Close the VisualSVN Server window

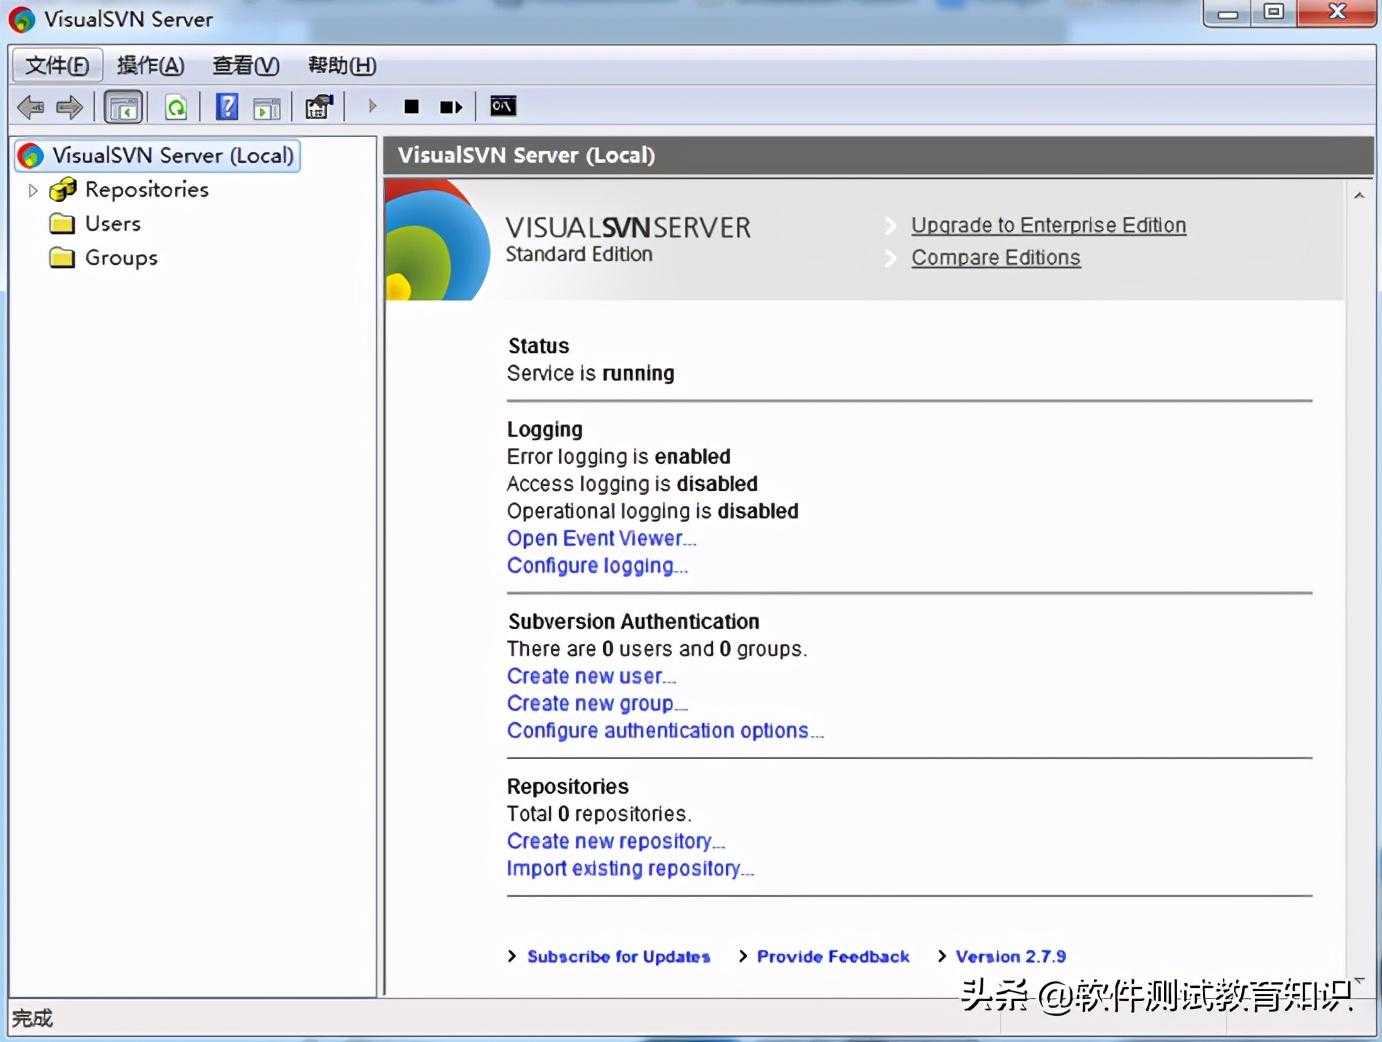click(1337, 13)
